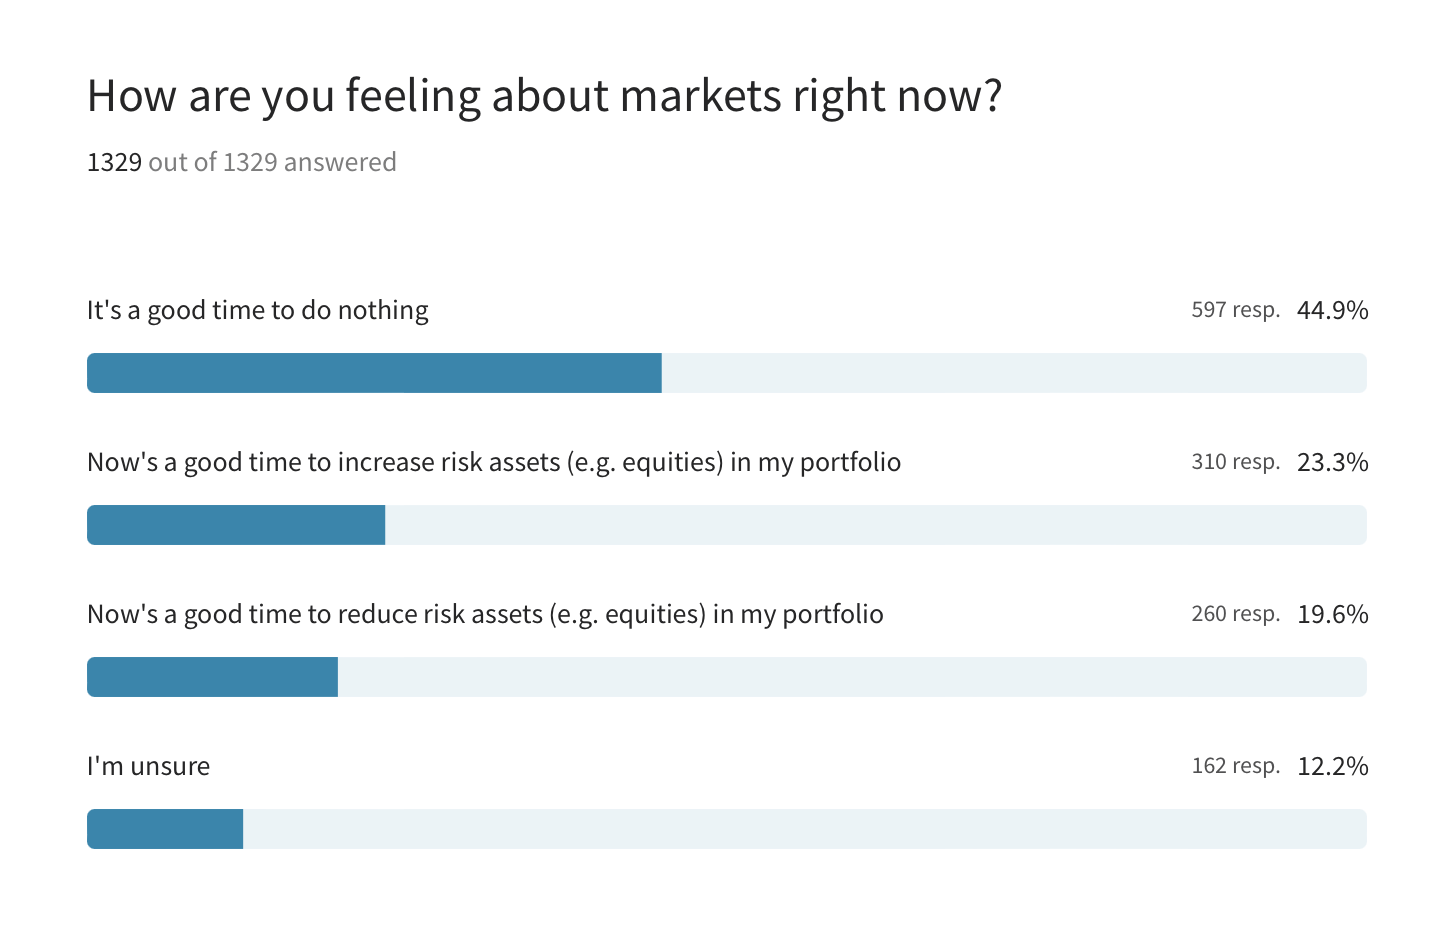Click empty portion of 'do nothing' bar

(1013, 373)
